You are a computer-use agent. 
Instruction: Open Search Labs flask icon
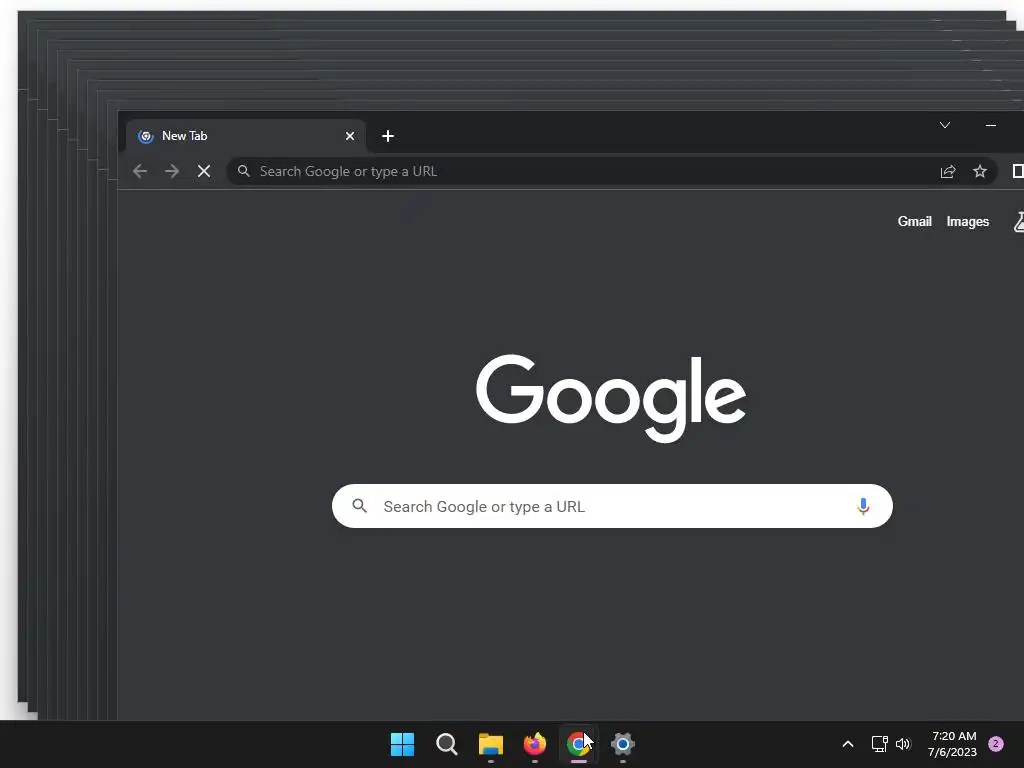pos(1019,221)
